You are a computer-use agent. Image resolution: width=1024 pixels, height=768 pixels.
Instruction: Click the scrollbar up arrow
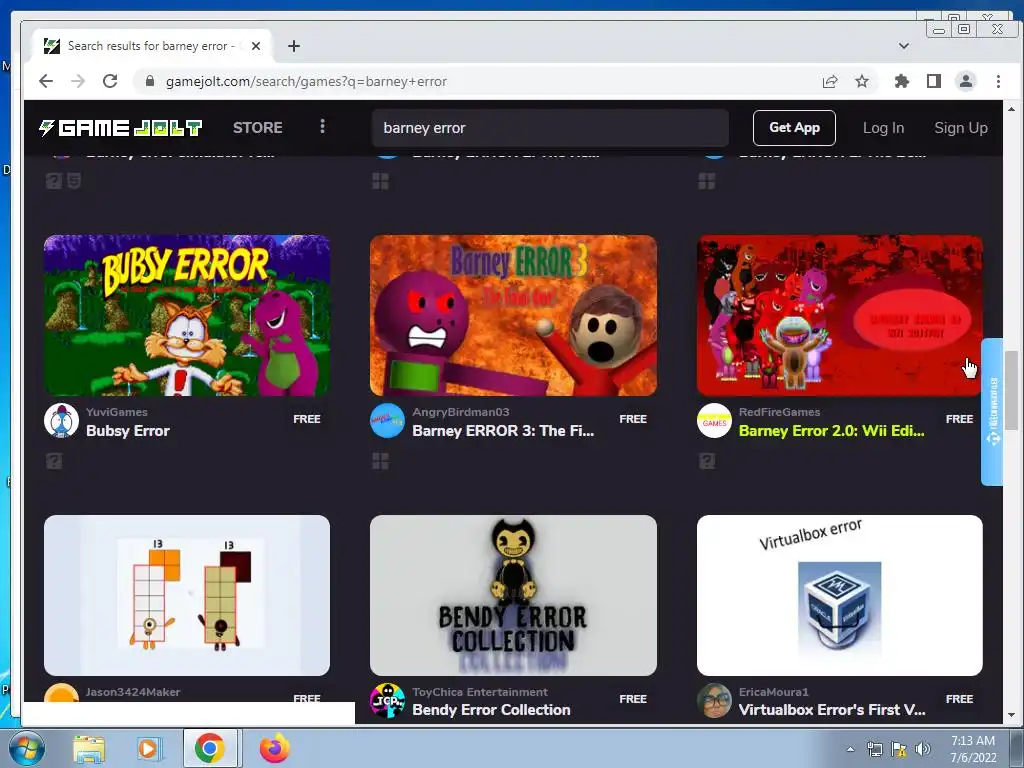(1011, 109)
